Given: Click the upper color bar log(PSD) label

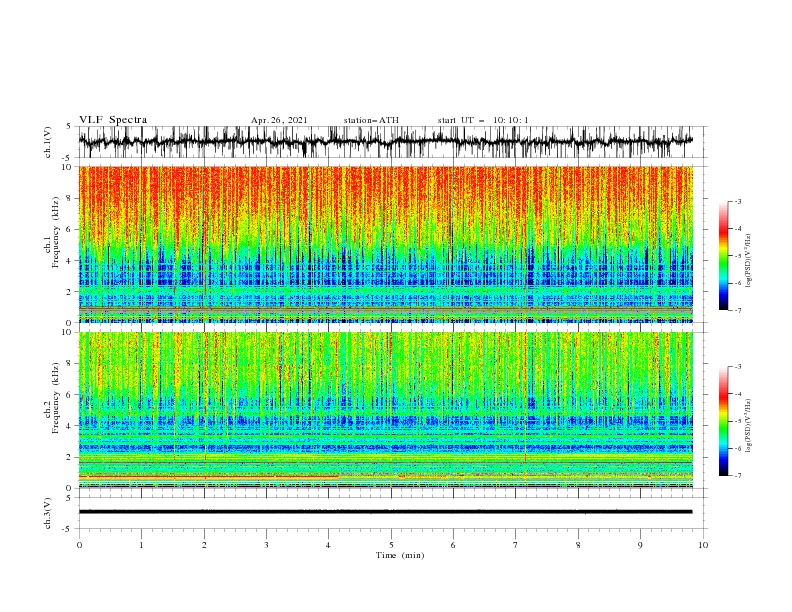Looking at the screenshot, I should [x=748, y=261].
